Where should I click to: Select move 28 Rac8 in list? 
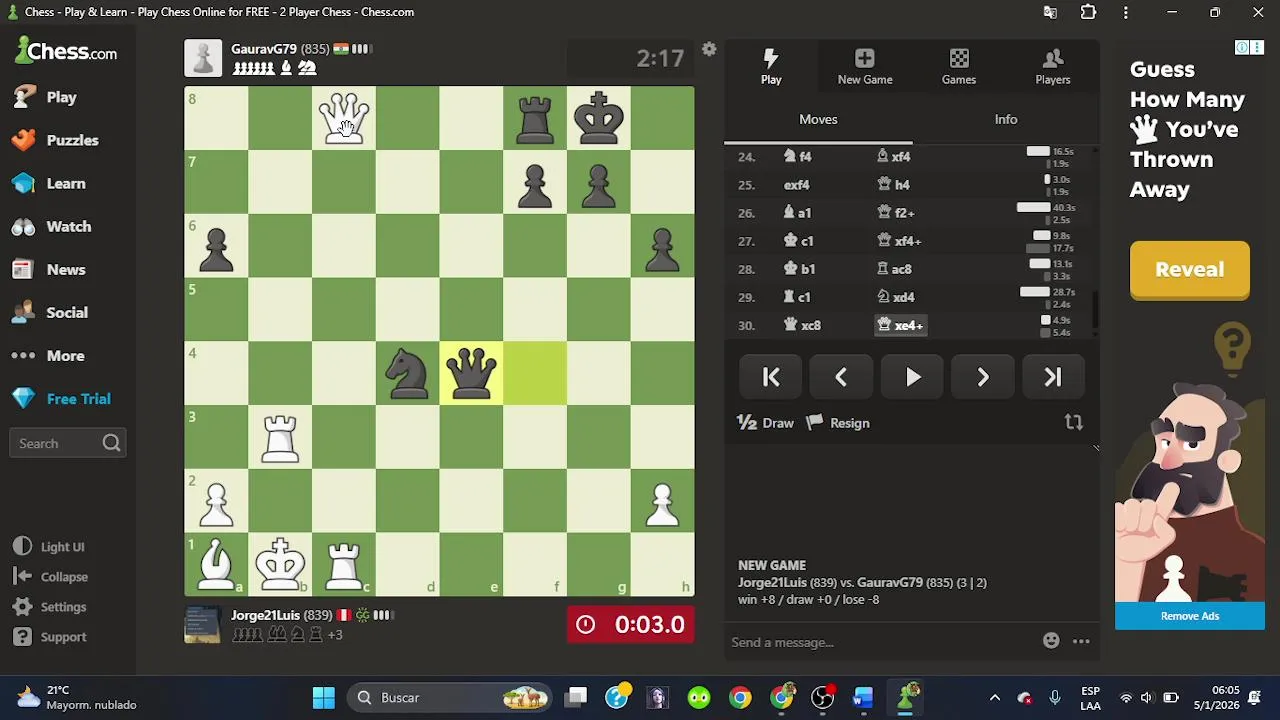[x=893, y=269]
